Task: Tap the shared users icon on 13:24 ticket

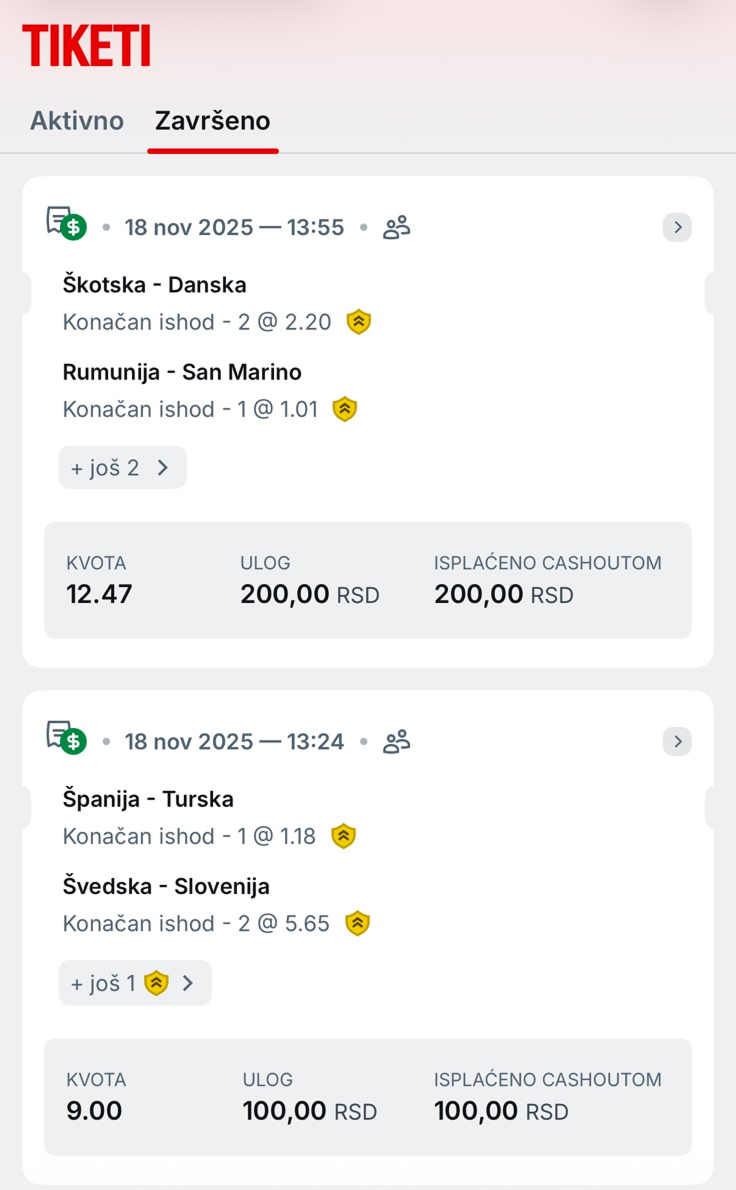Action: click(x=396, y=741)
